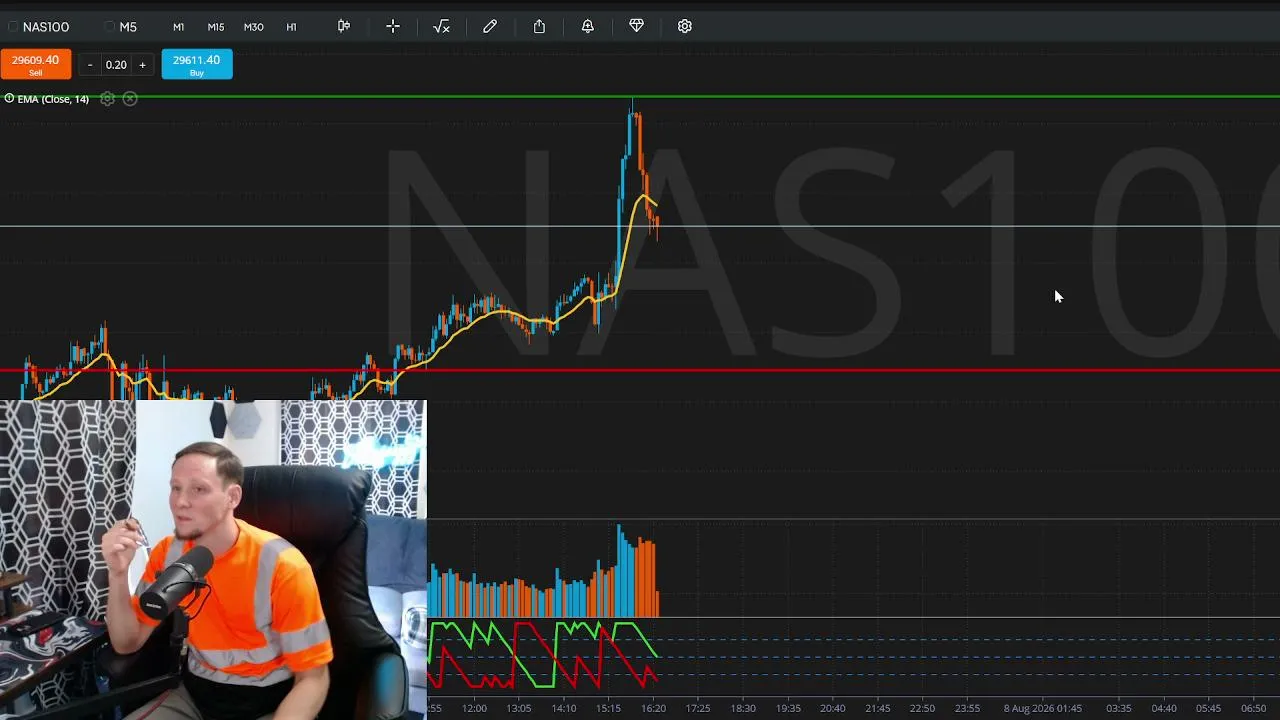Remove the EMA indicator
The image size is (1280, 720).
point(130,99)
